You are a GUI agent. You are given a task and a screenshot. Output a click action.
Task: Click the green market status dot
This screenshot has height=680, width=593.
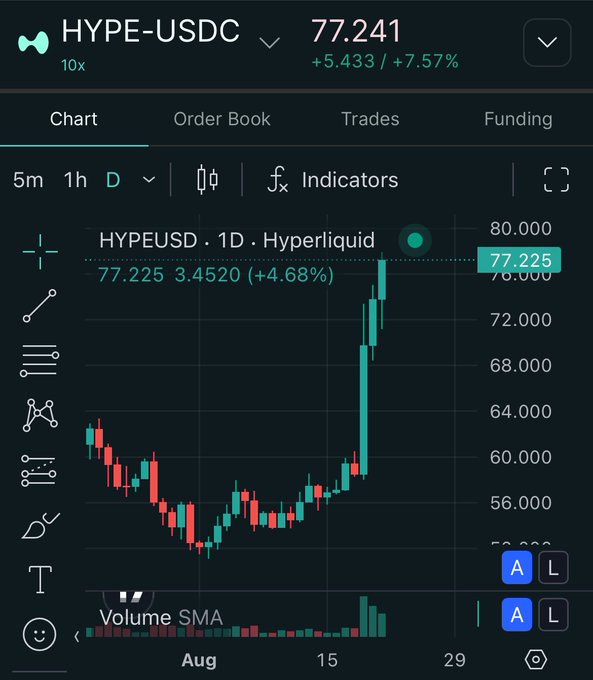coord(415,240)
